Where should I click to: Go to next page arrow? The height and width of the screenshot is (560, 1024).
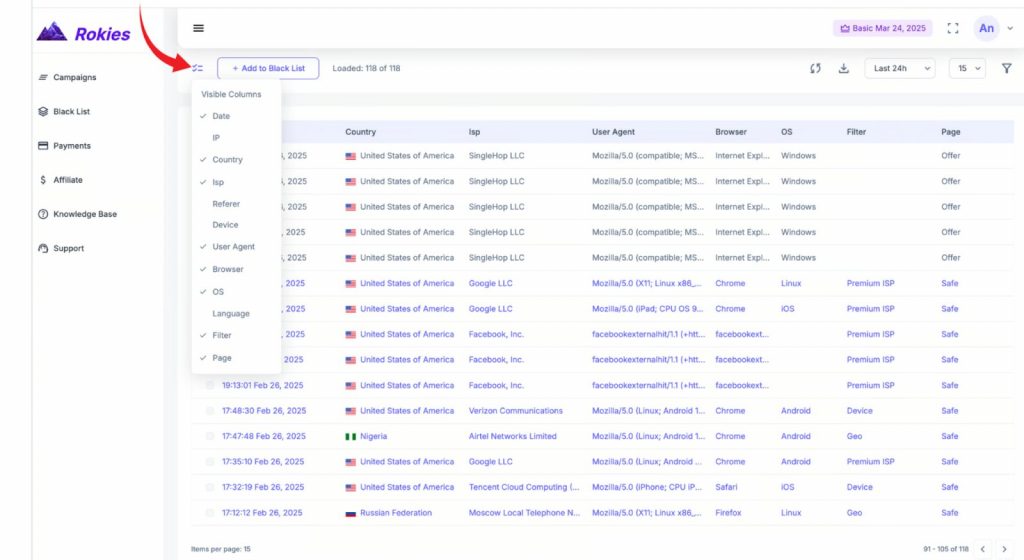tap(1004, 549)
